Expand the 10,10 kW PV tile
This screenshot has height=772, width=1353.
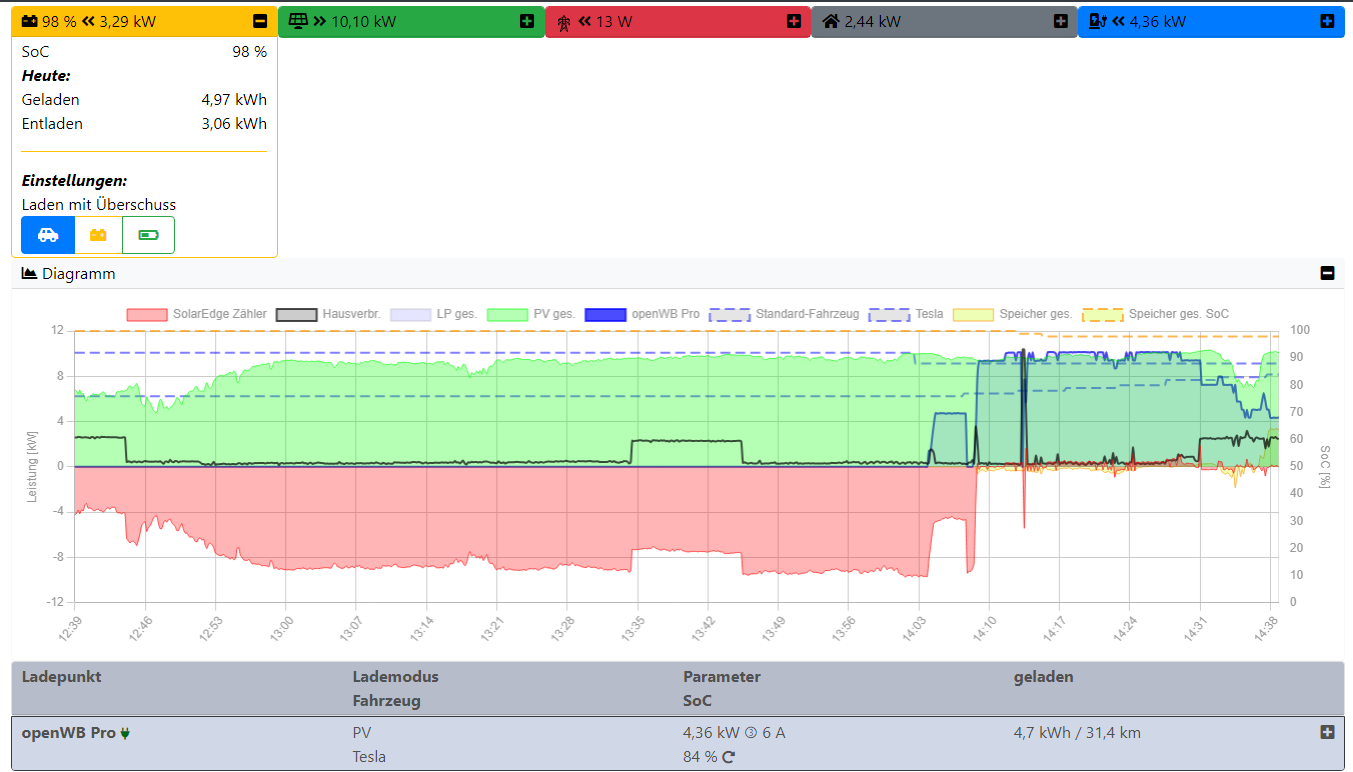pyautogui.click(x=529, y=19)
